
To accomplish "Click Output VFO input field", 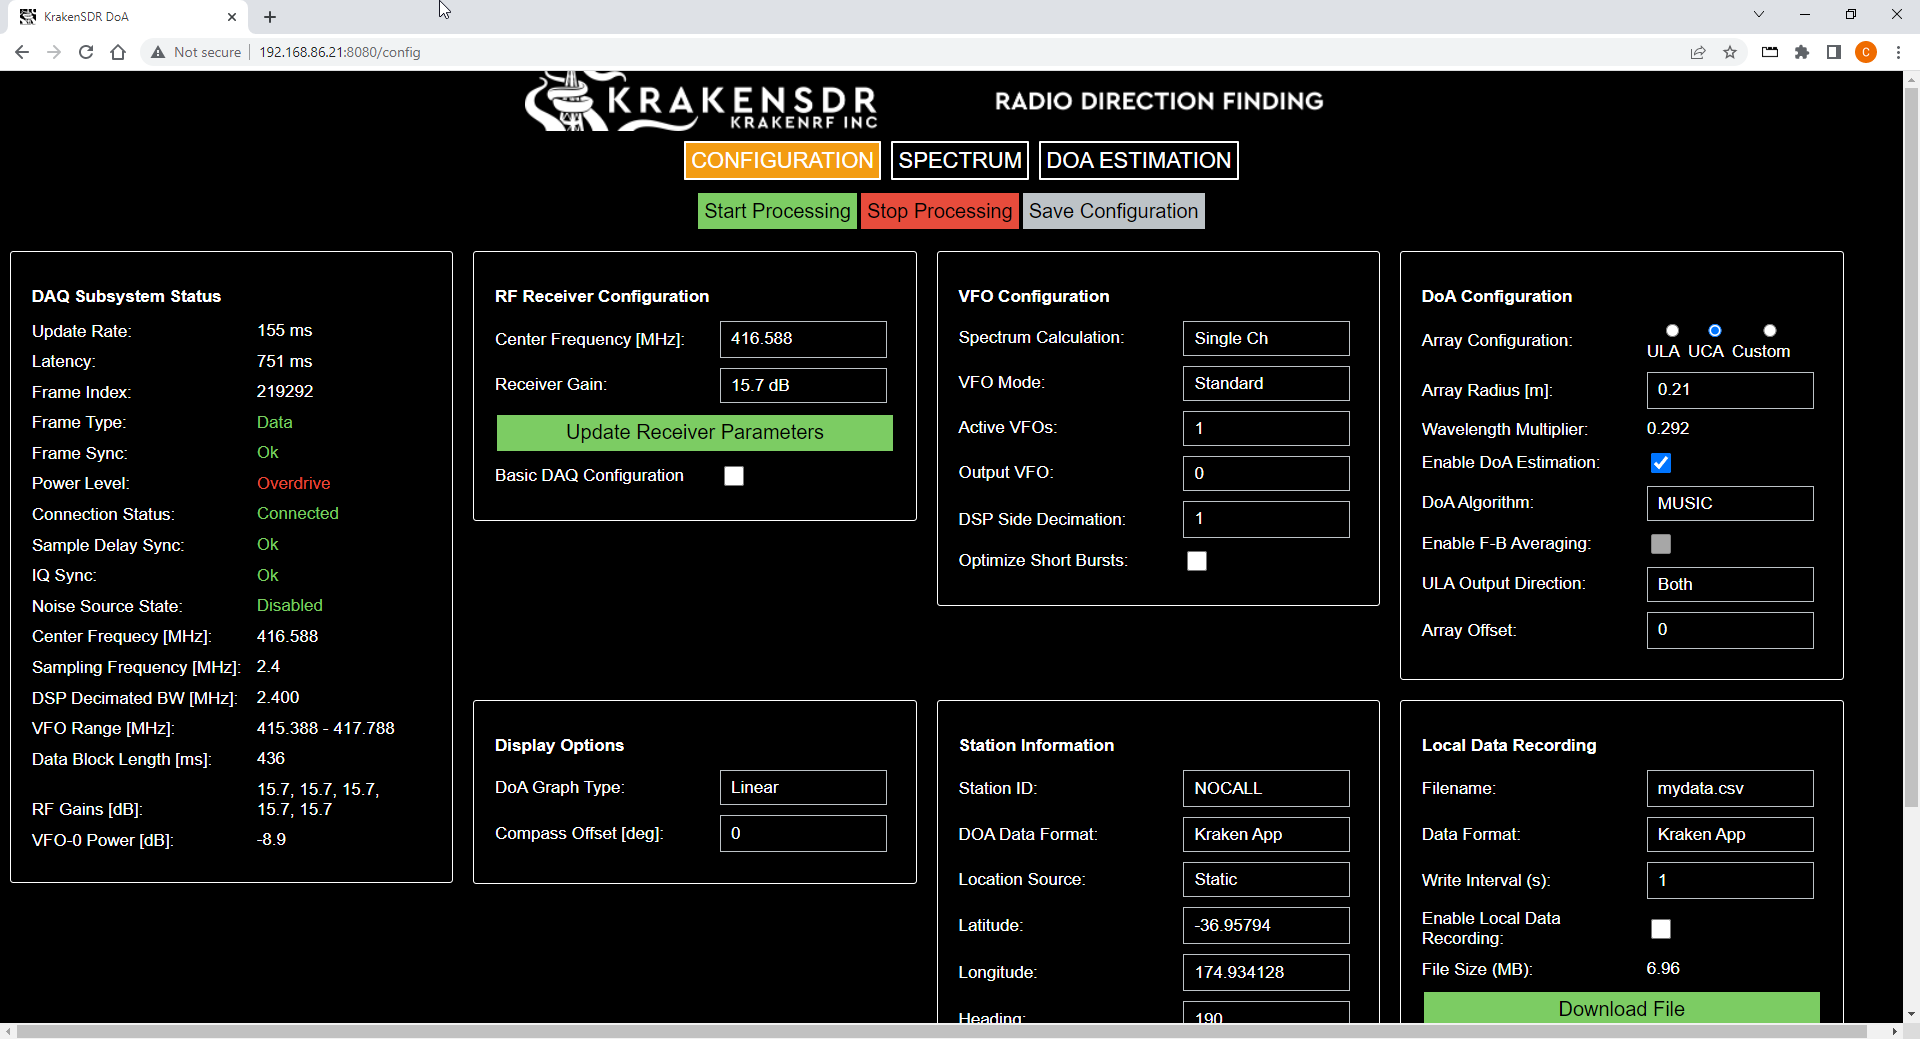I will 1266,473.
